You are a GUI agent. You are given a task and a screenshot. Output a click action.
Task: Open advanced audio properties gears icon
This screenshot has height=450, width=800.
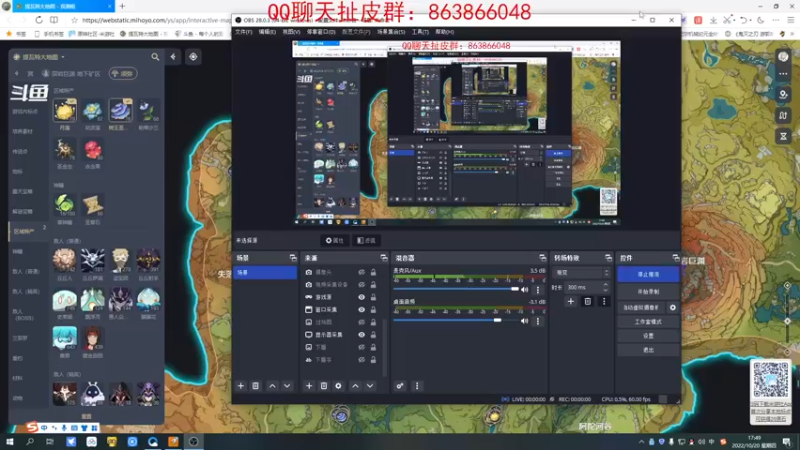coord(400,386)
